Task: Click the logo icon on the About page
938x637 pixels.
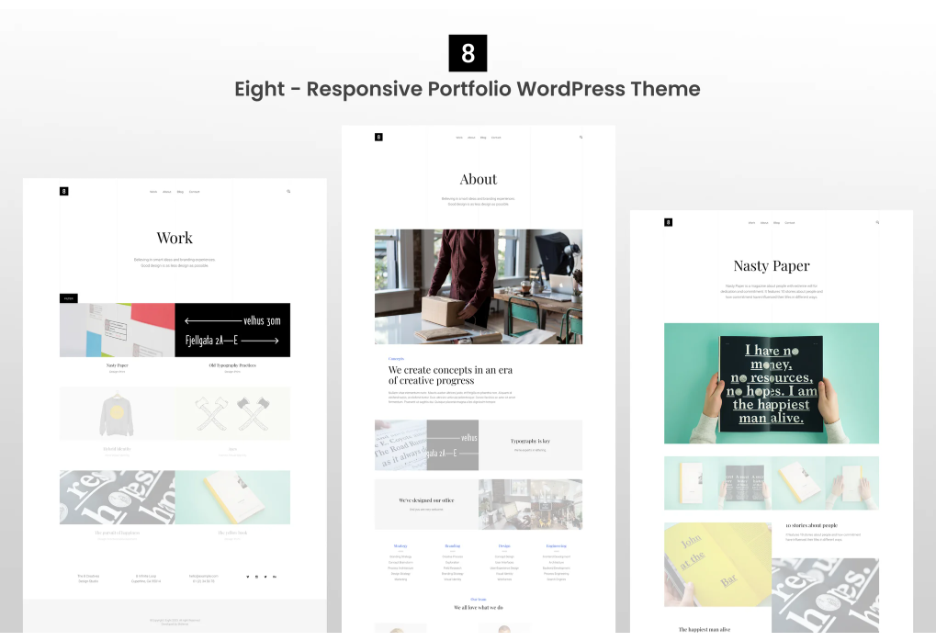Action: coord(378,137)
